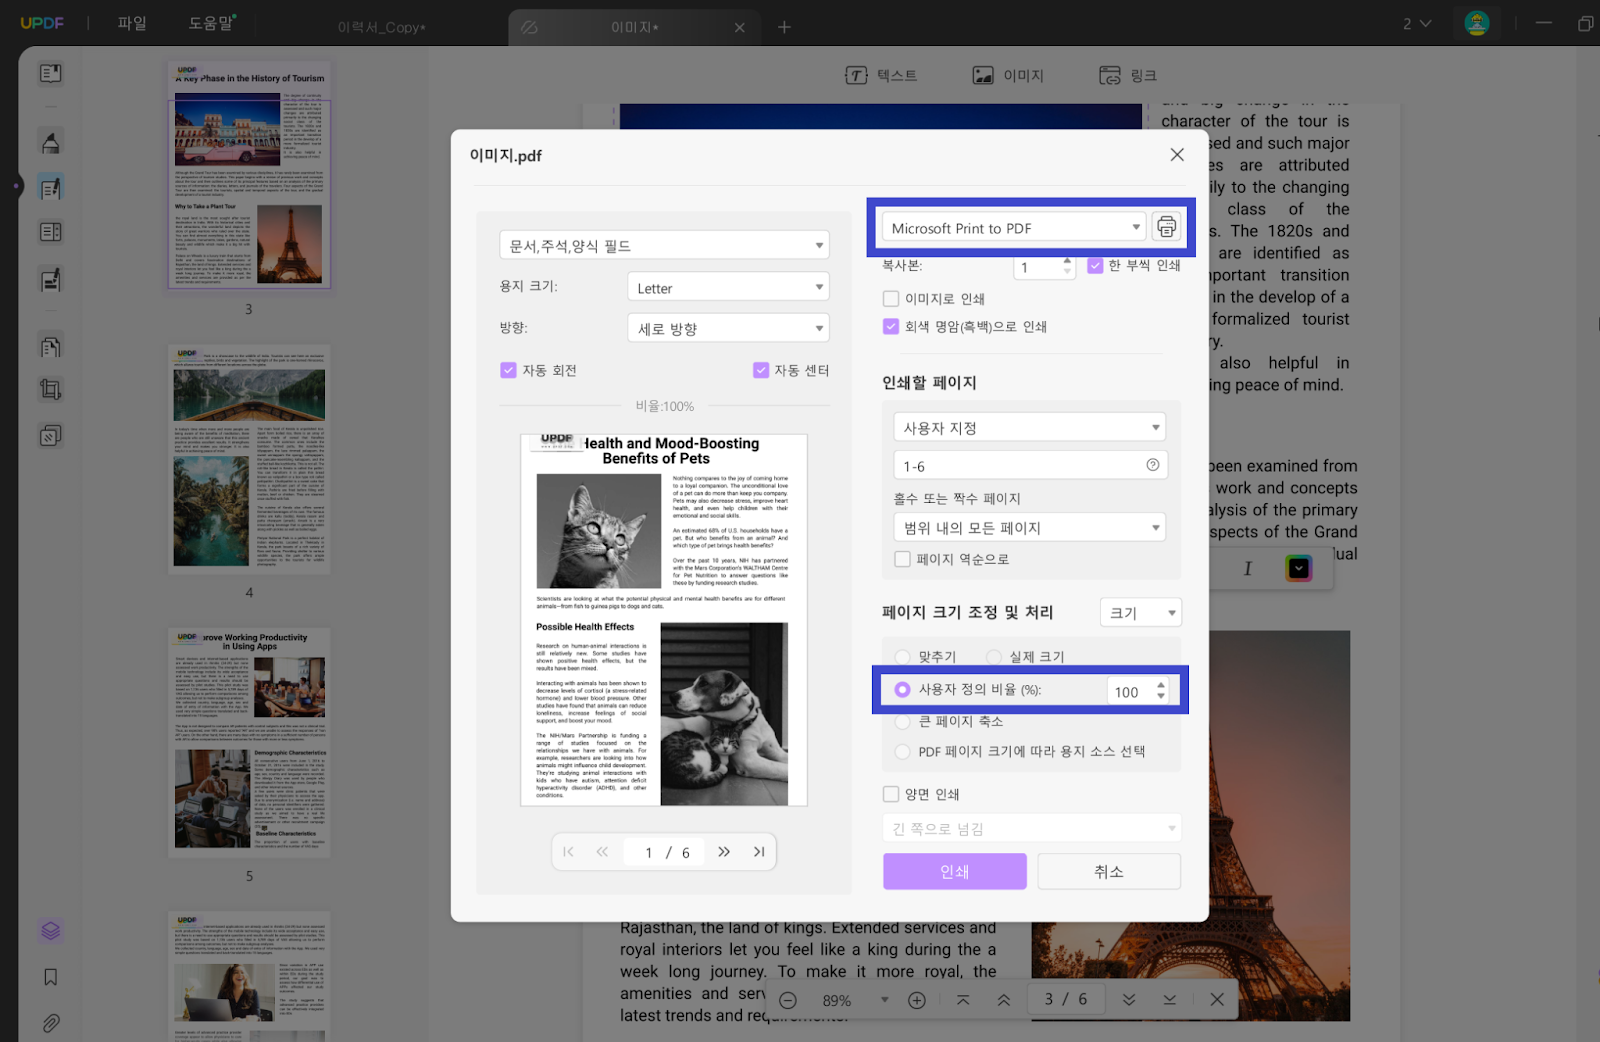The width and height of the screenshot is (1600, 1042).
Task: Uncheck the 자동 회전 checkbox
Action: (x=508, y=370)
